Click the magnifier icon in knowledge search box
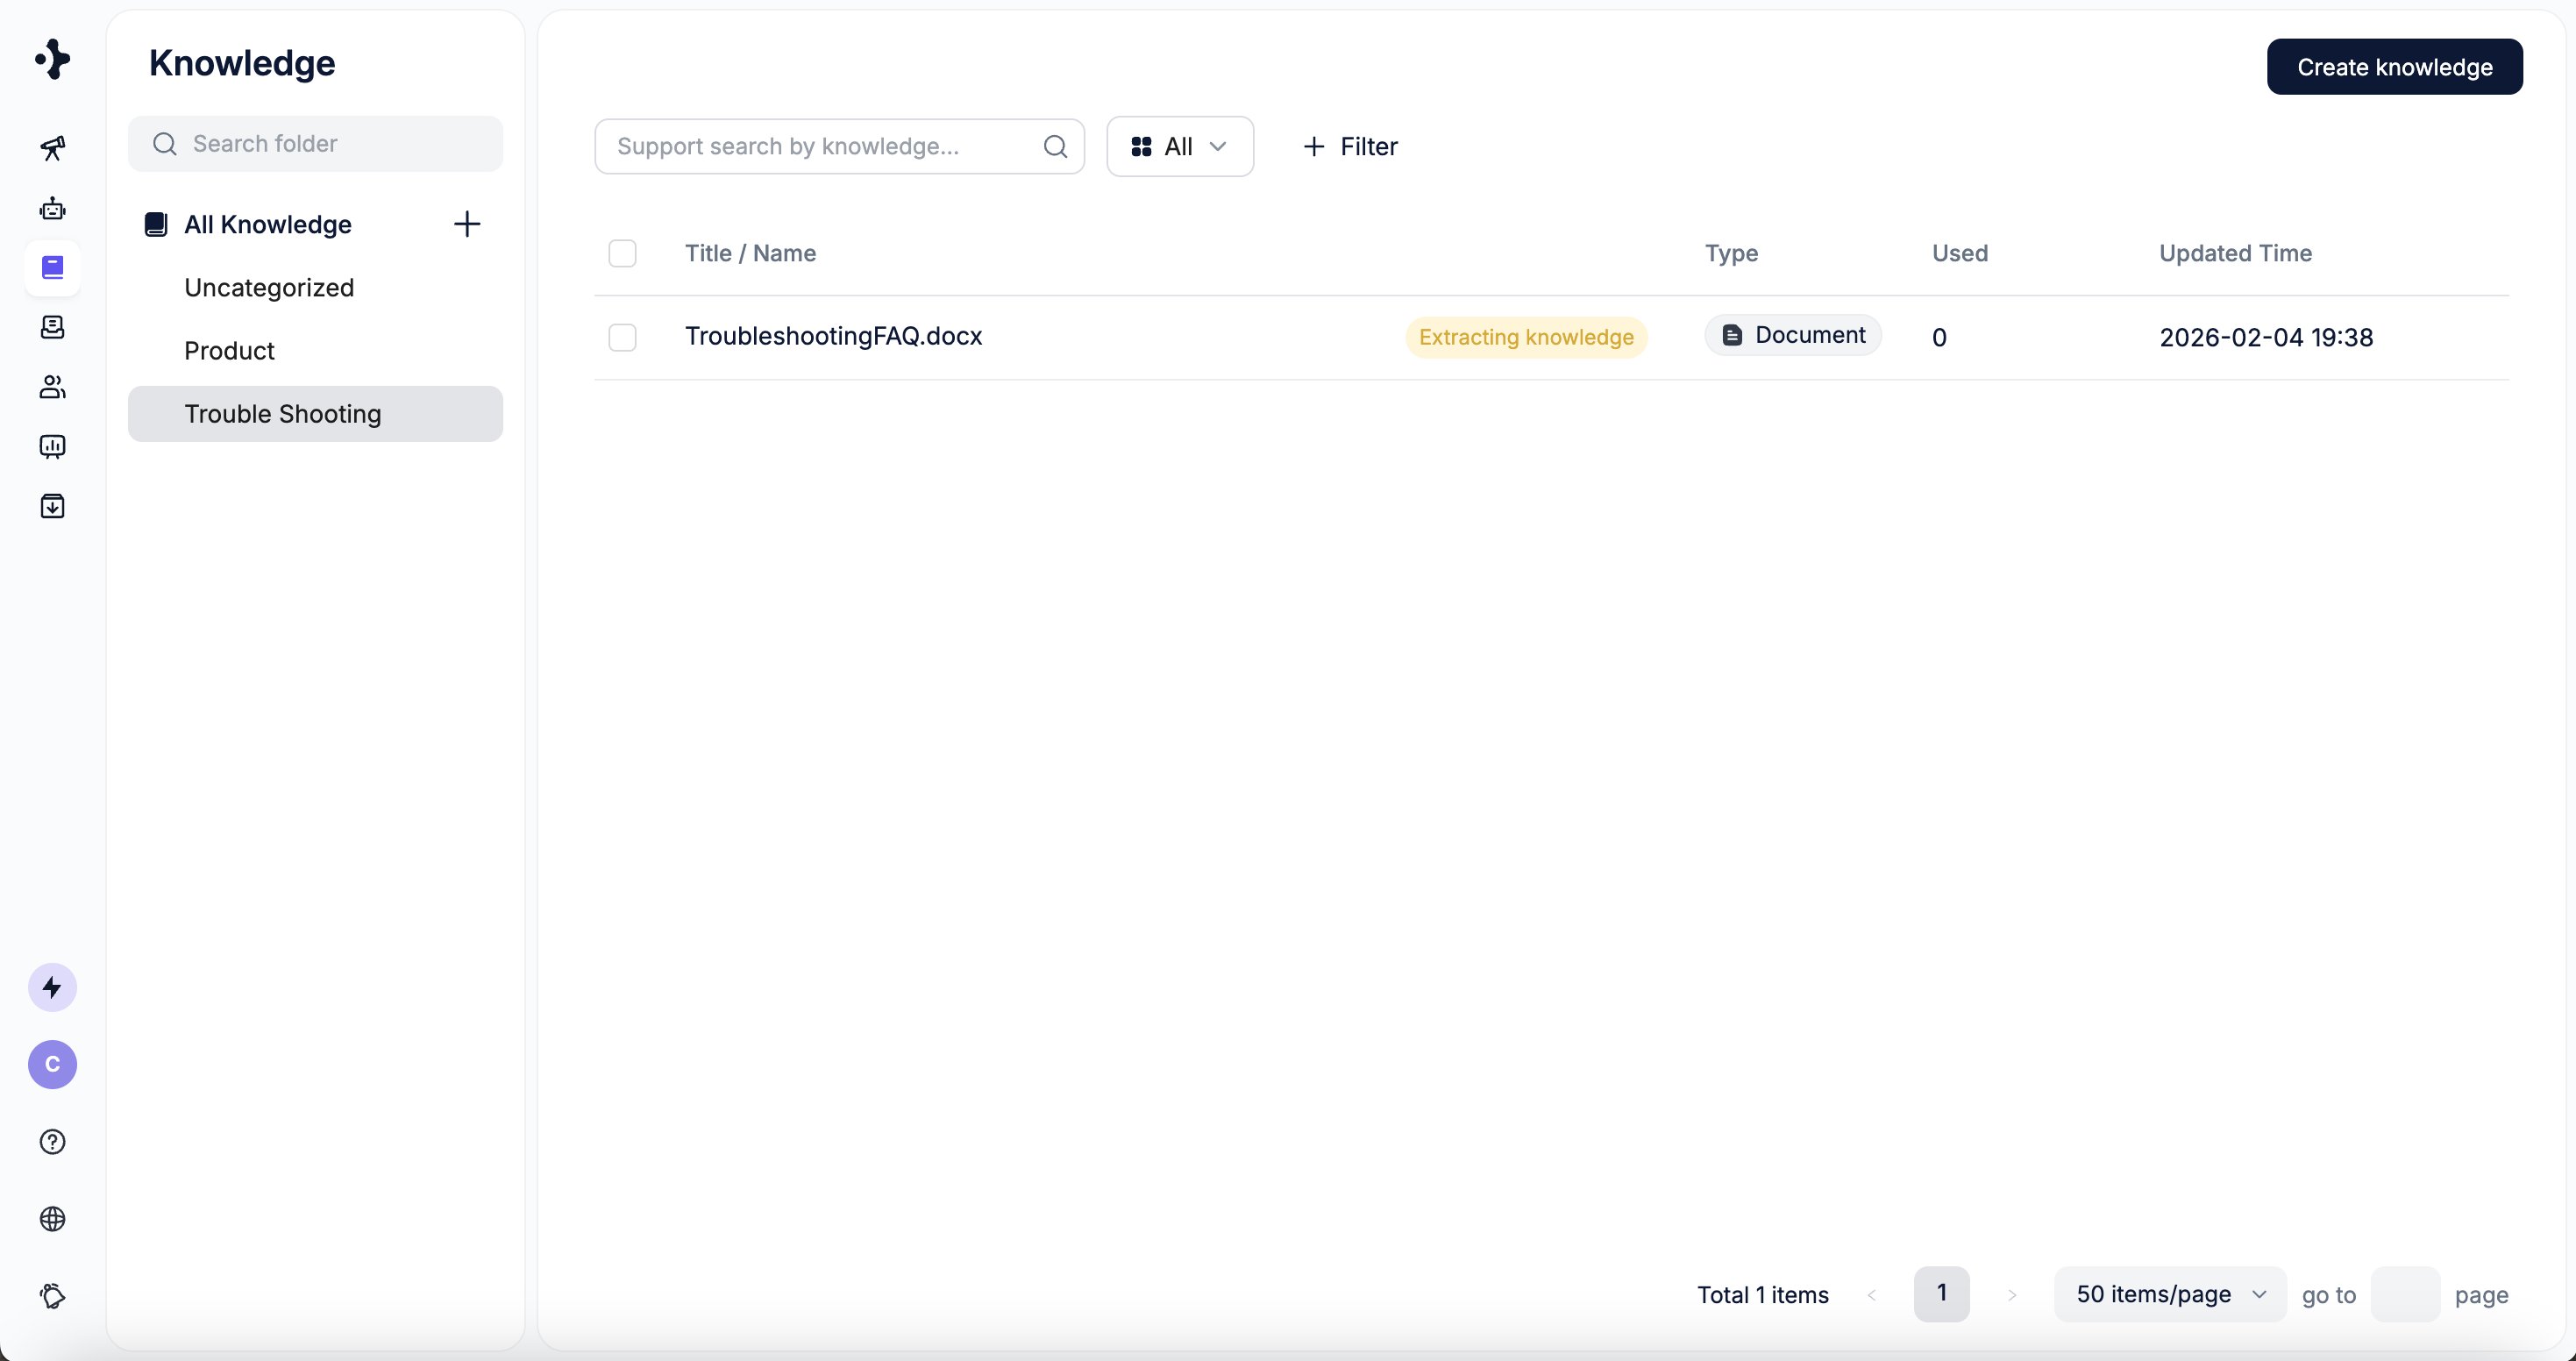 (1055, 147)
